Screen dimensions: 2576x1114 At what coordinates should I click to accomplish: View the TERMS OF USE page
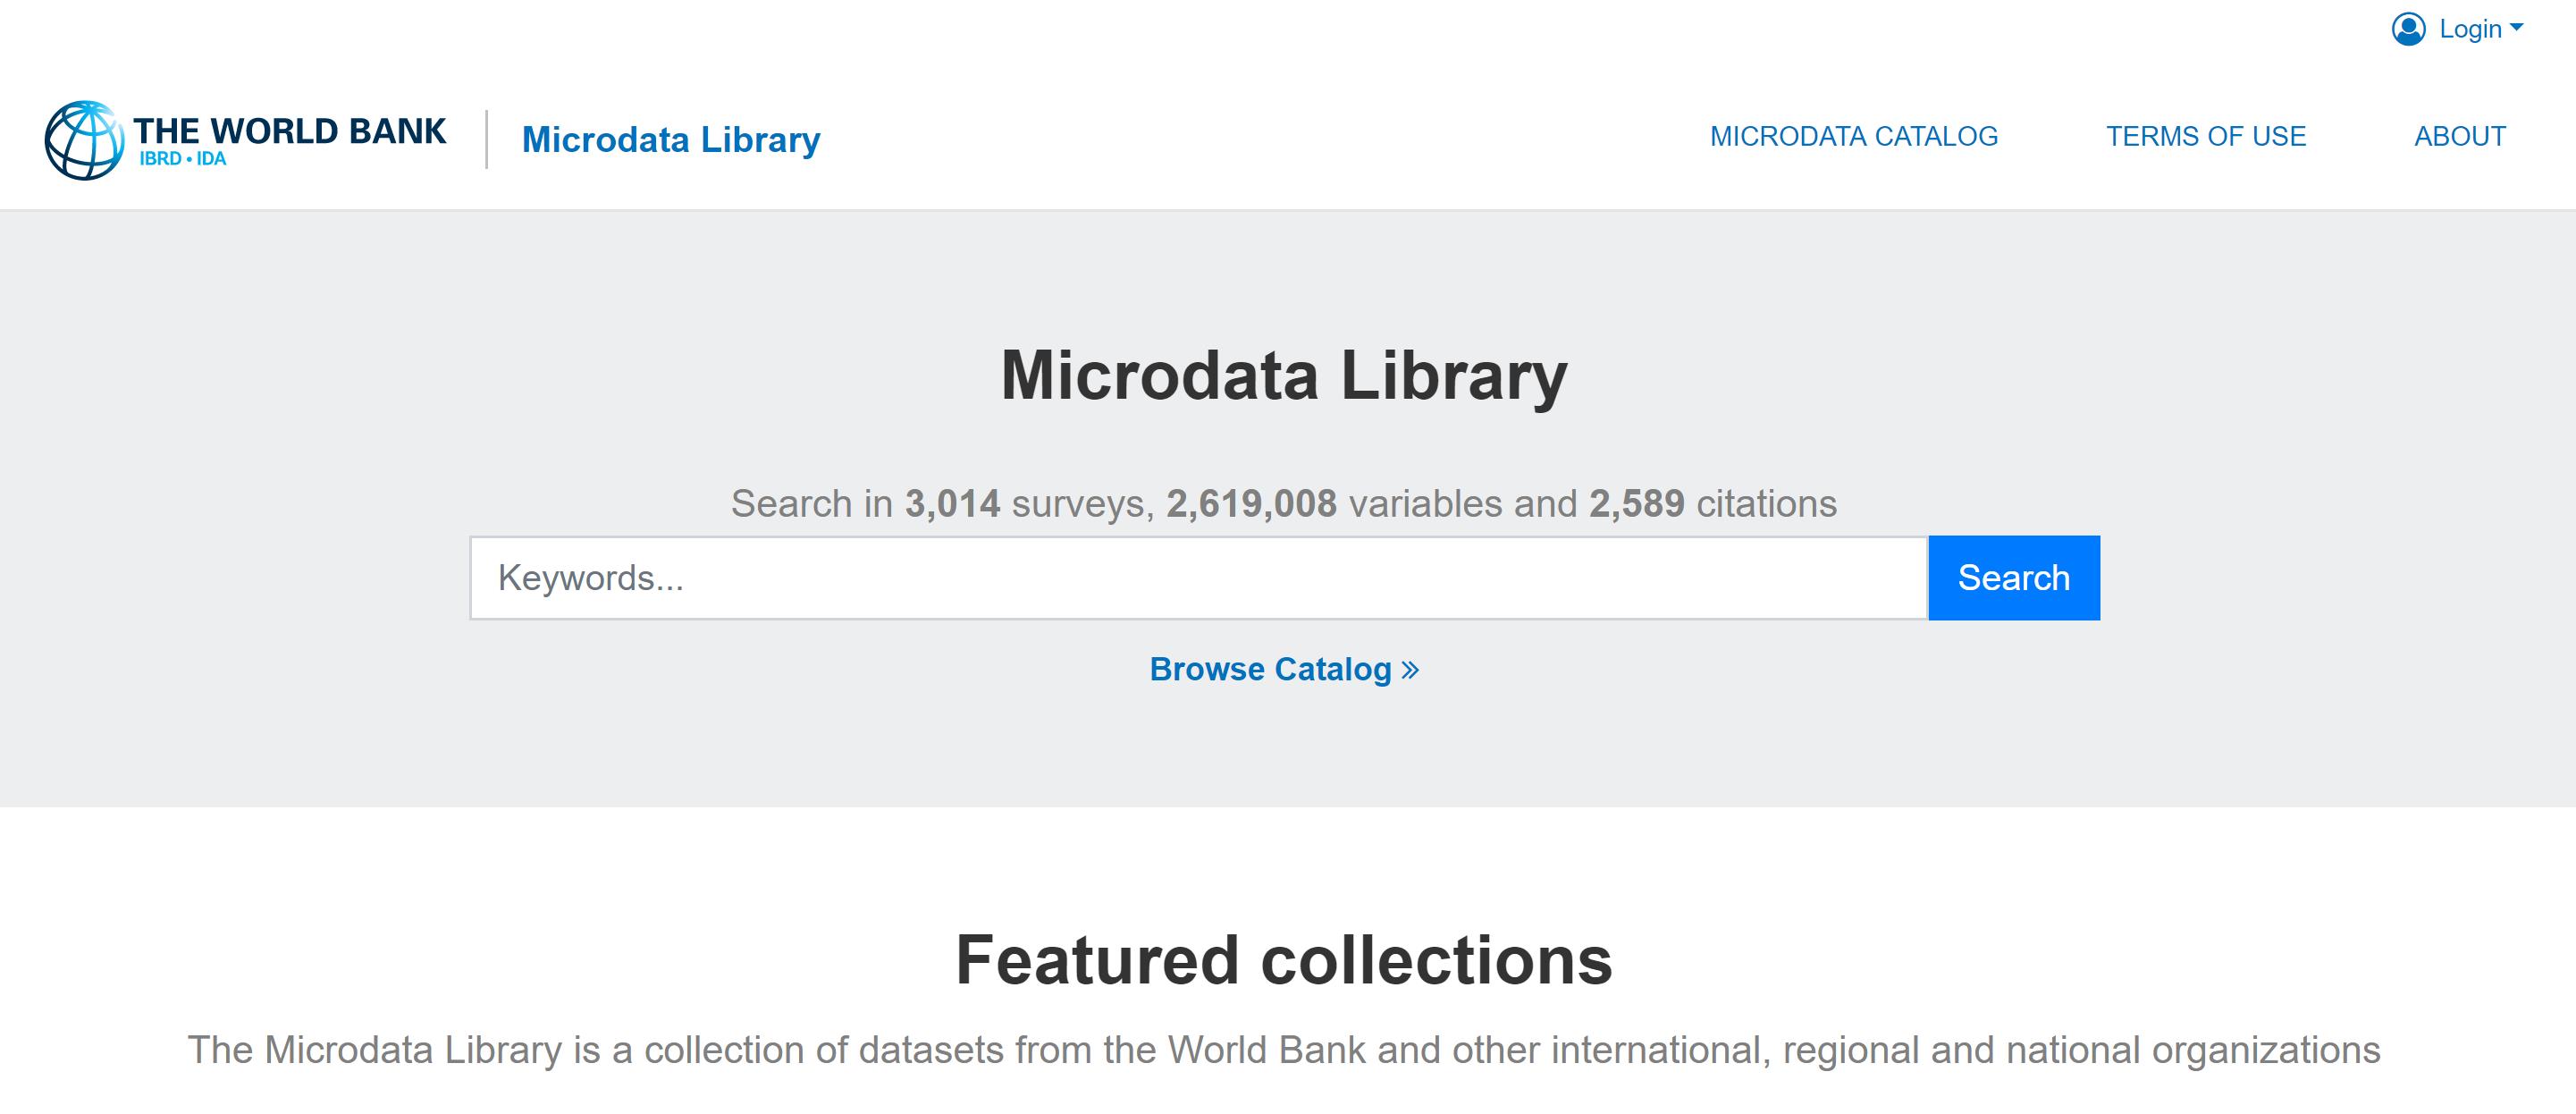point(2206,136)
